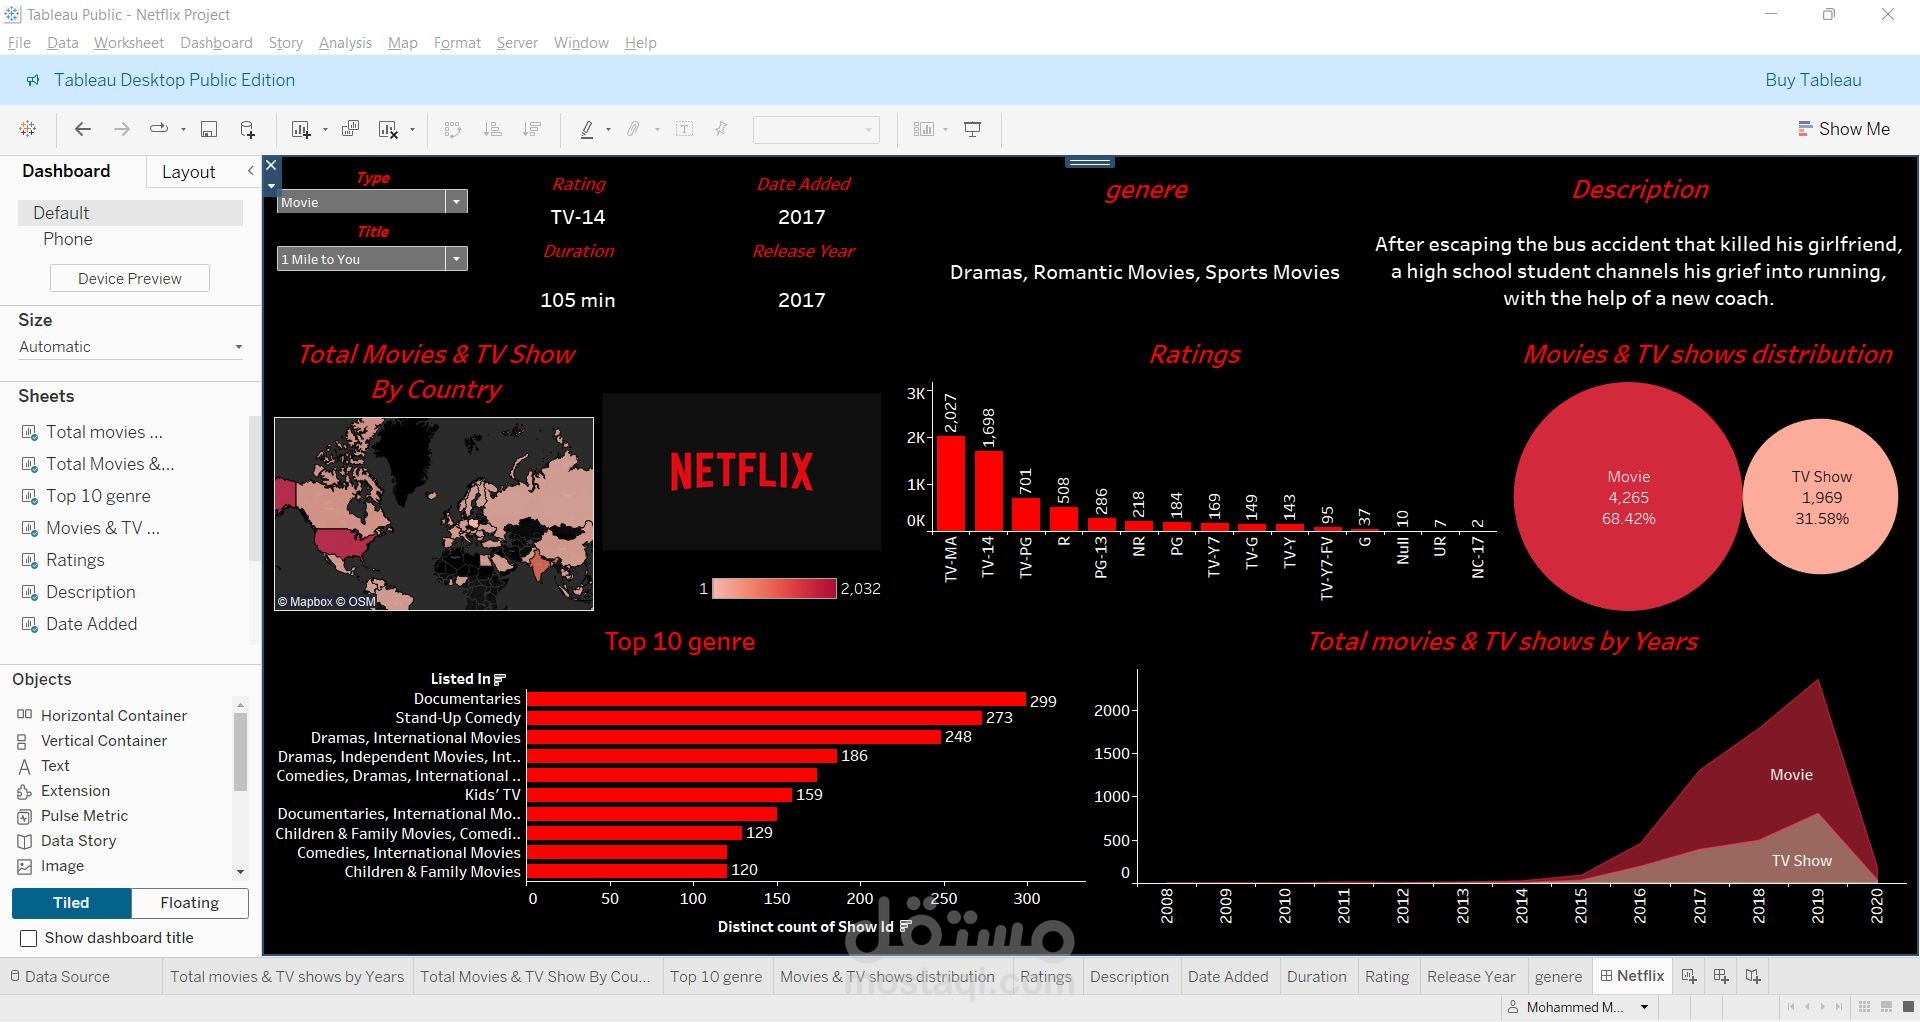Select the Tiled layout toggle

click(71, 903)
